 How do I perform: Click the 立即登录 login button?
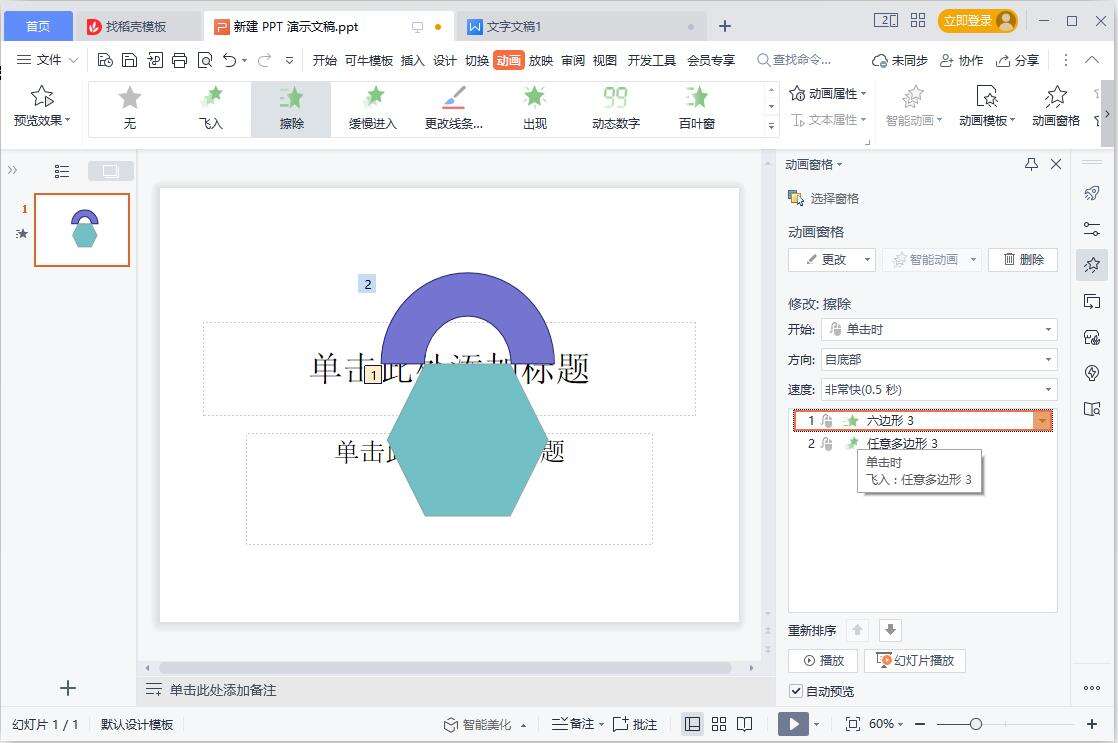click(978, 21)
